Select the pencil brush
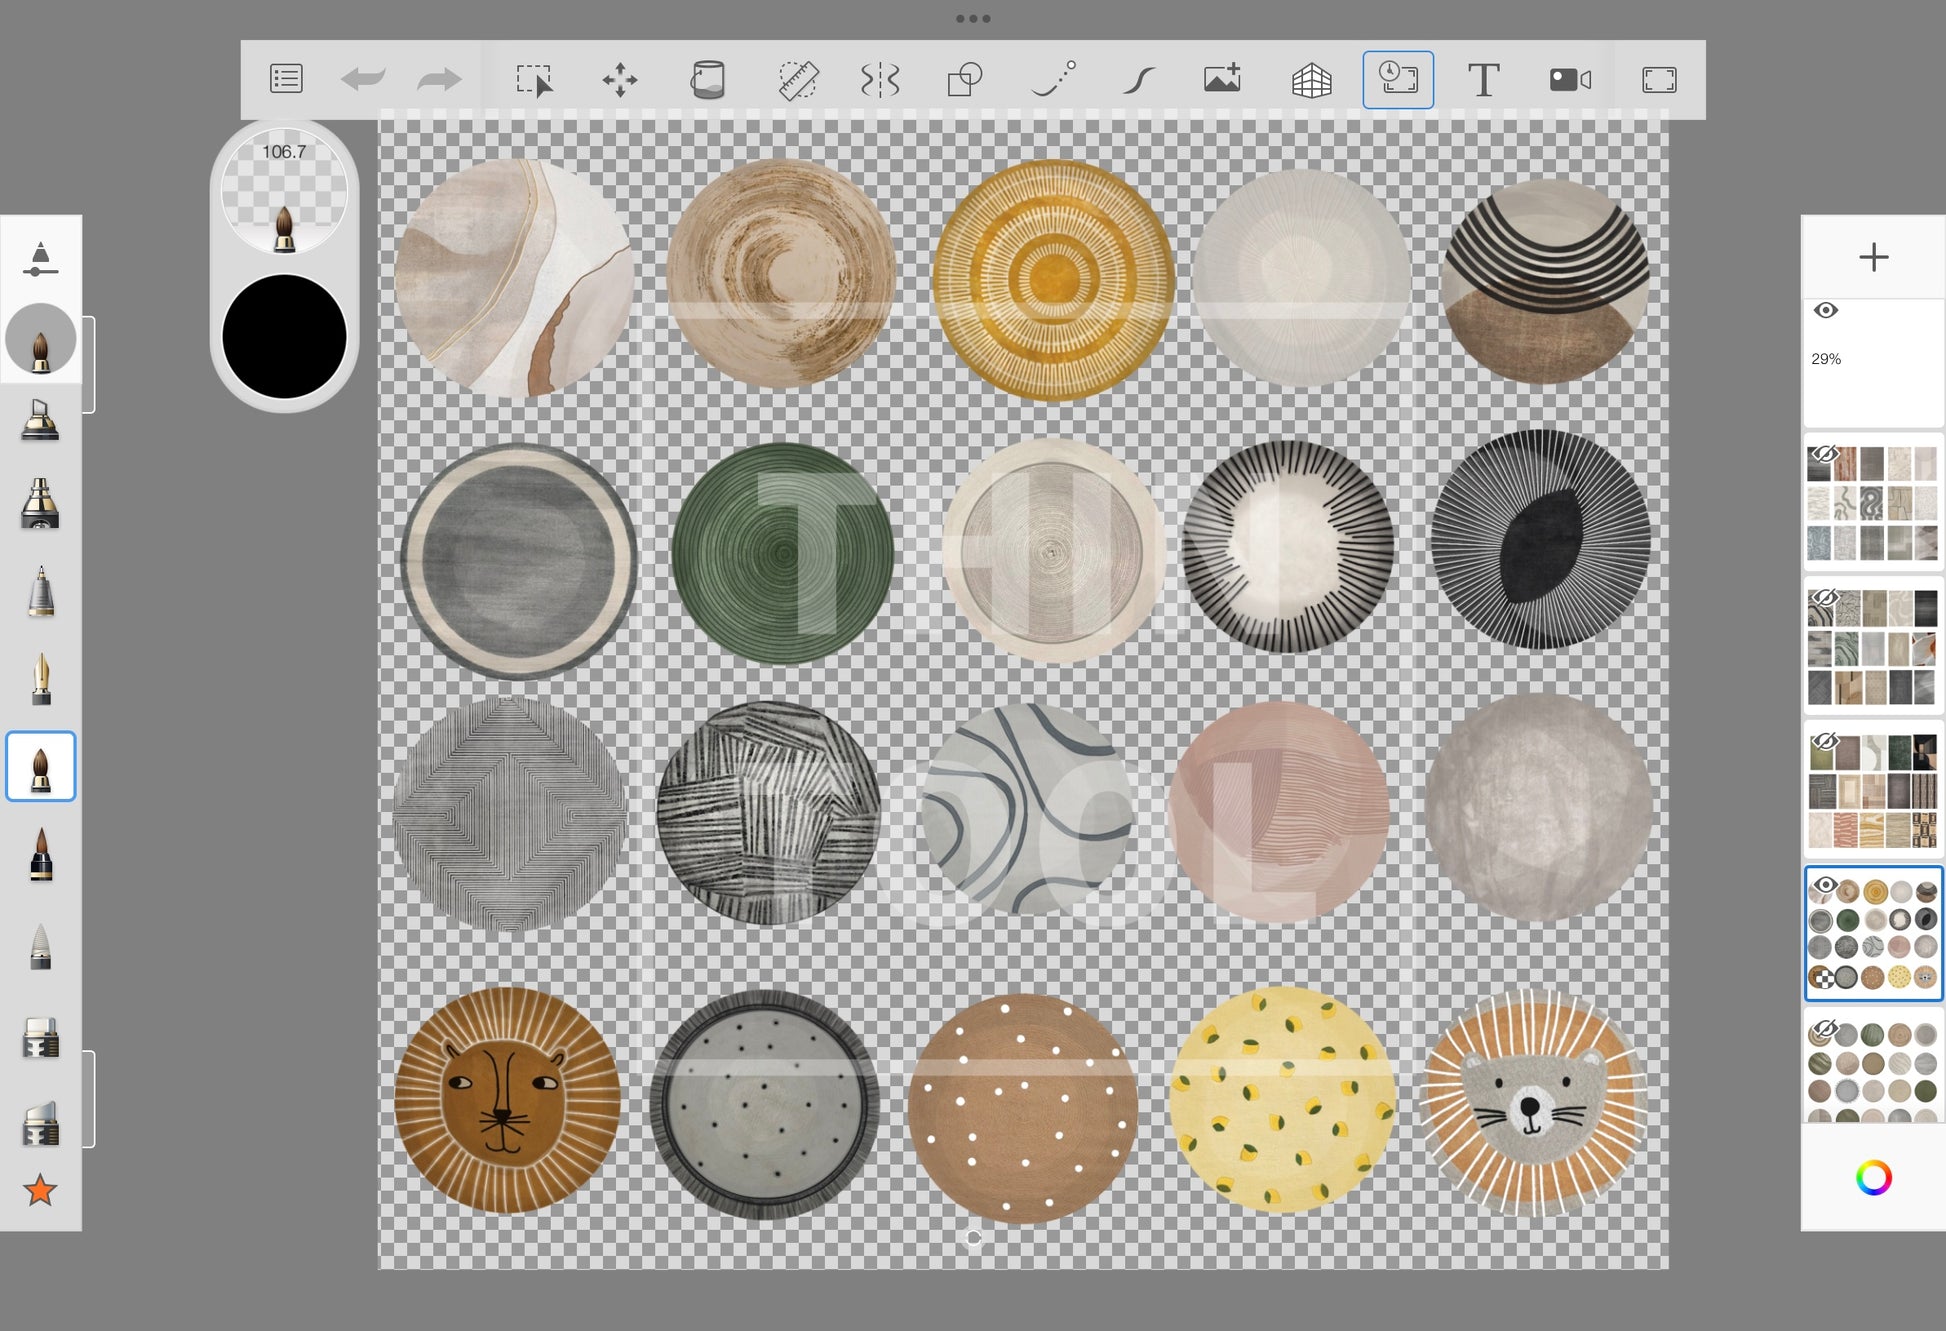Image resolution: width=1946 pixels, height=1331 pixels. [x=40, y=591]
